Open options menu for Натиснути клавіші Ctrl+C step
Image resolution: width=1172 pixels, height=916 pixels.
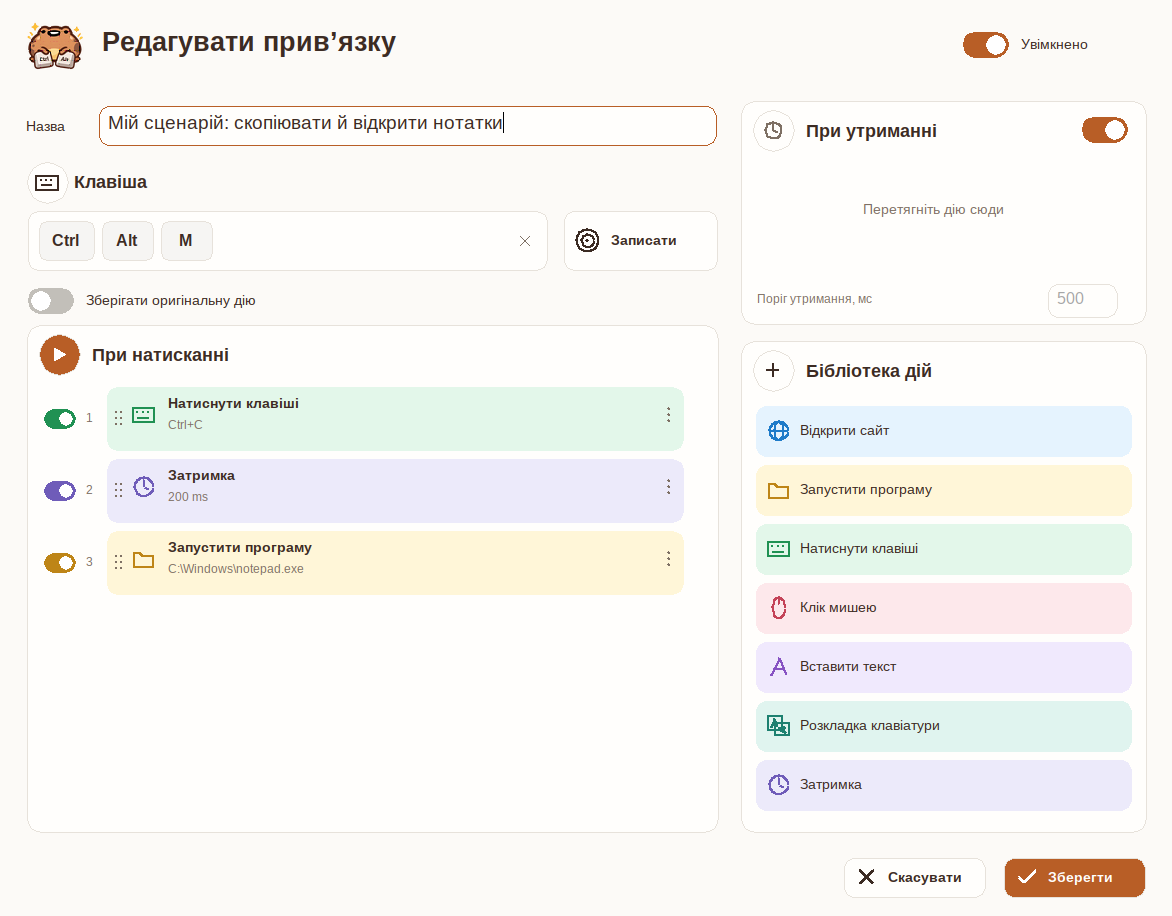tap(668, 415)
